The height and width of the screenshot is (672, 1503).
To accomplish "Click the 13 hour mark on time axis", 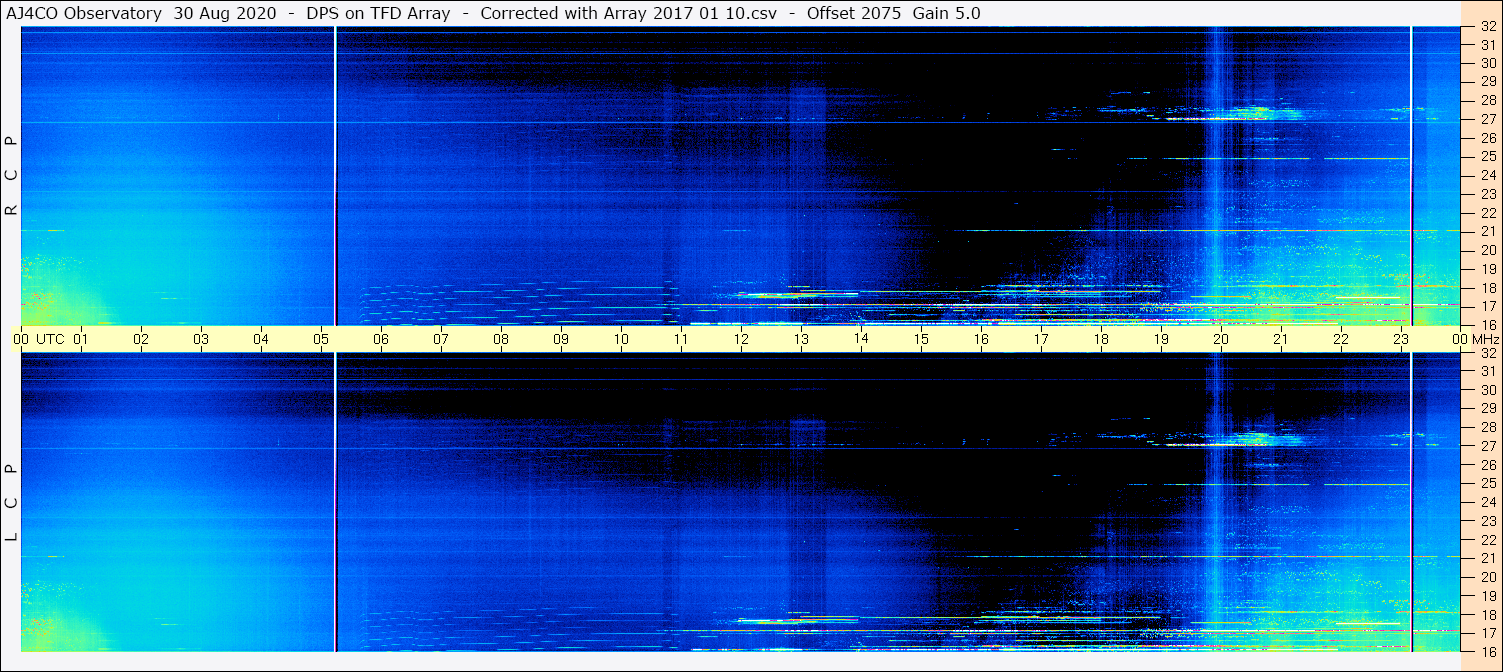I will (801, 340).
